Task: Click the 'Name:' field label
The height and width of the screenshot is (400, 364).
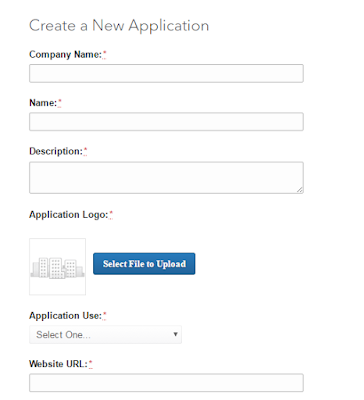Action: coord(43,103)
